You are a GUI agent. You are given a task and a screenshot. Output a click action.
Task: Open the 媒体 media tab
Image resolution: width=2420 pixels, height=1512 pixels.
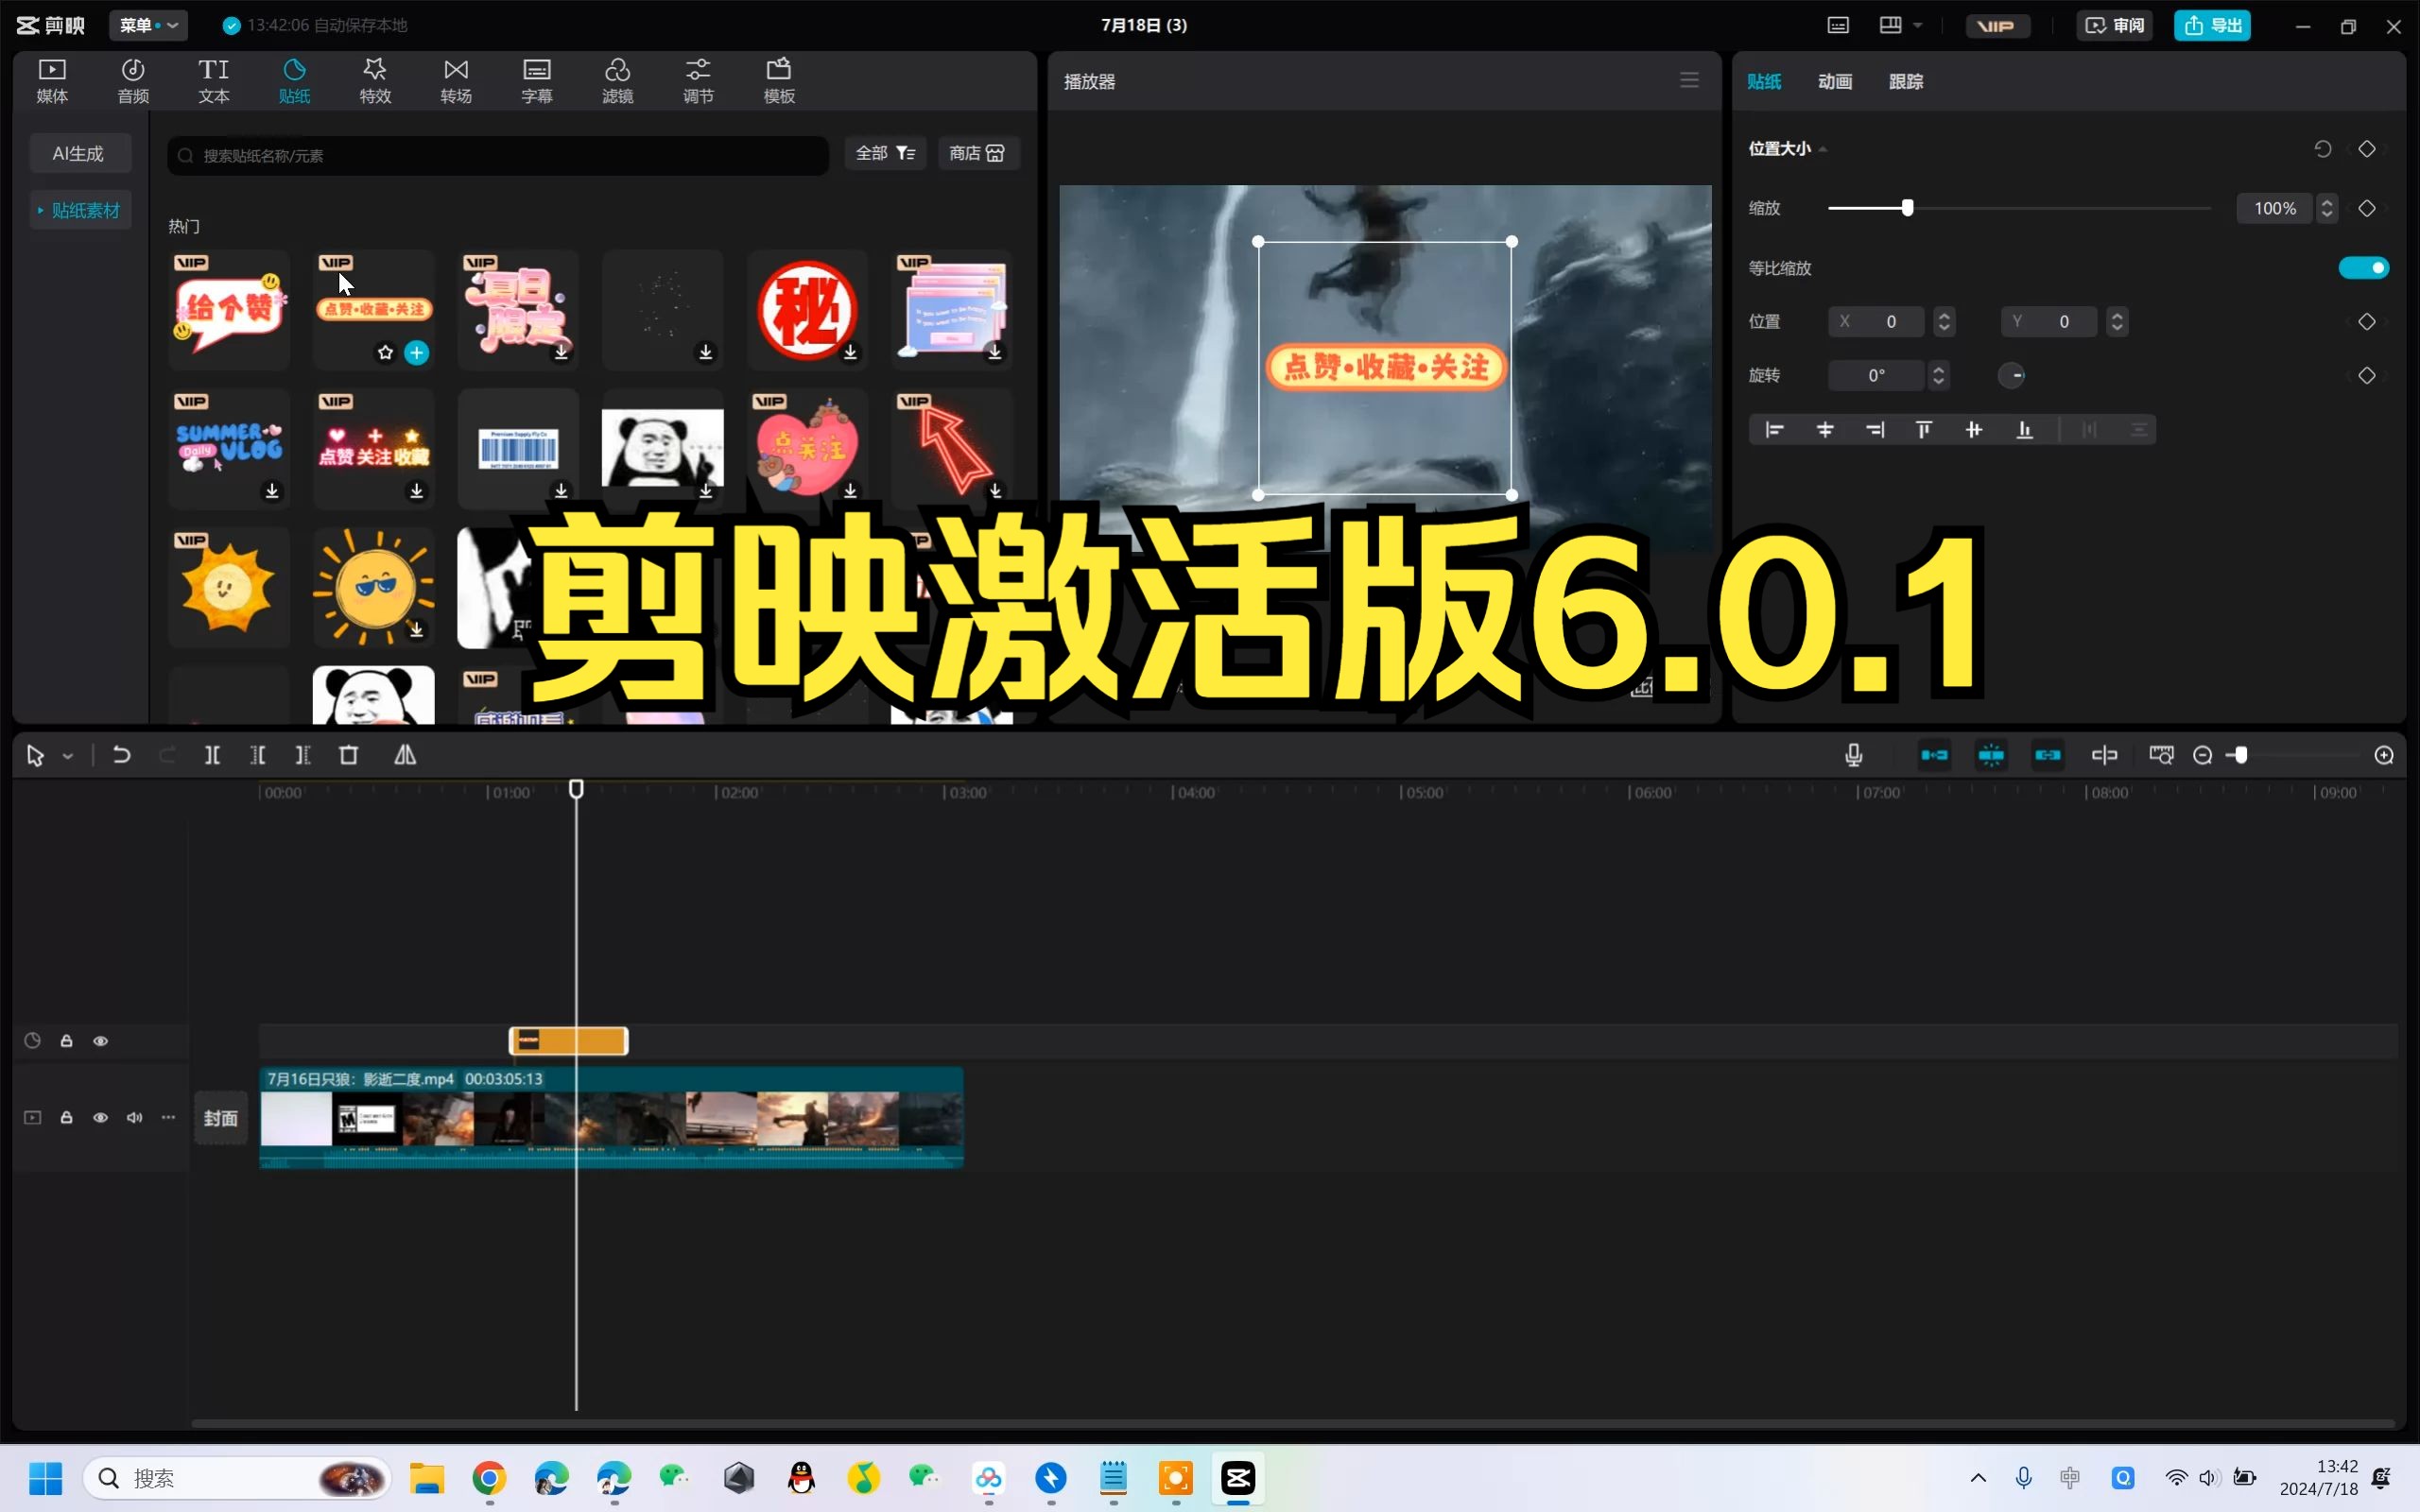click(x=52, y=81)
